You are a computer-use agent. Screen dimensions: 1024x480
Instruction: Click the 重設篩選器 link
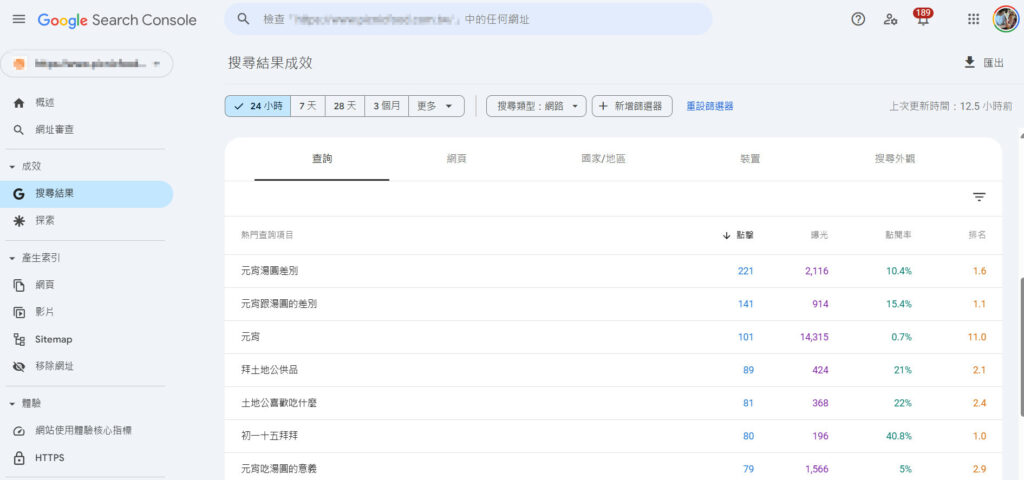click(709, 106)
